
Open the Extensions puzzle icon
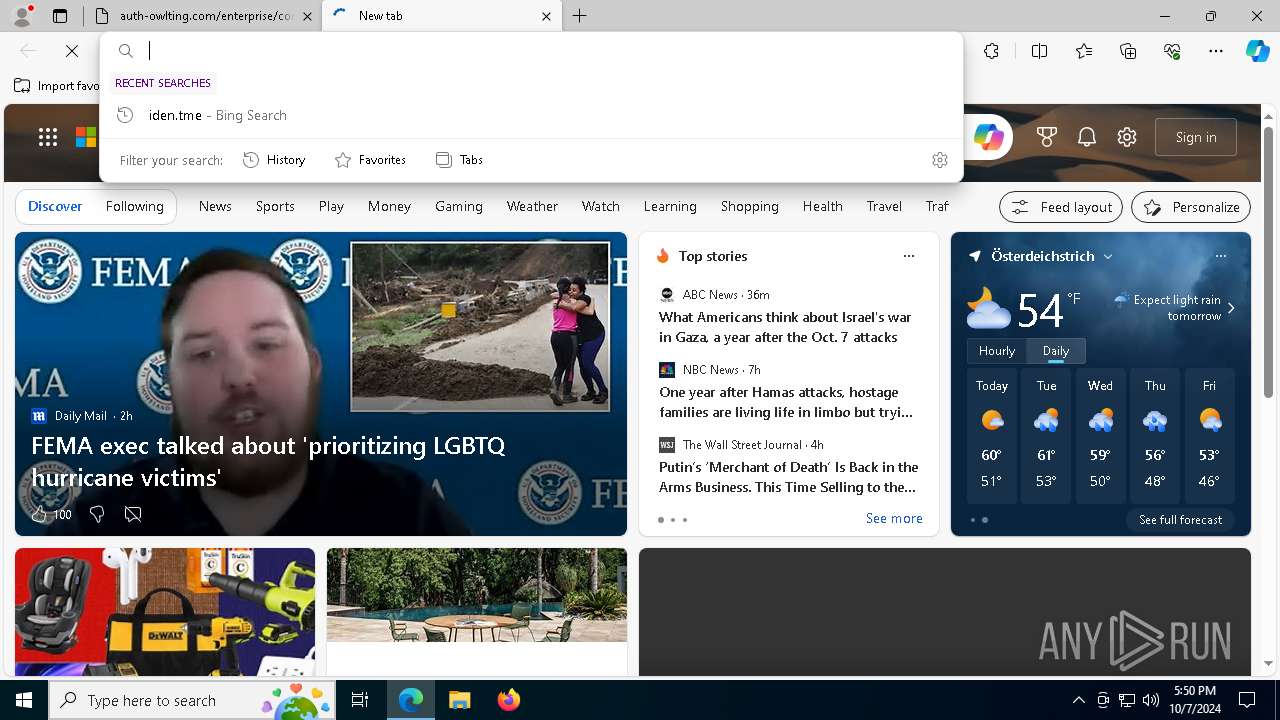pos(991,51)
